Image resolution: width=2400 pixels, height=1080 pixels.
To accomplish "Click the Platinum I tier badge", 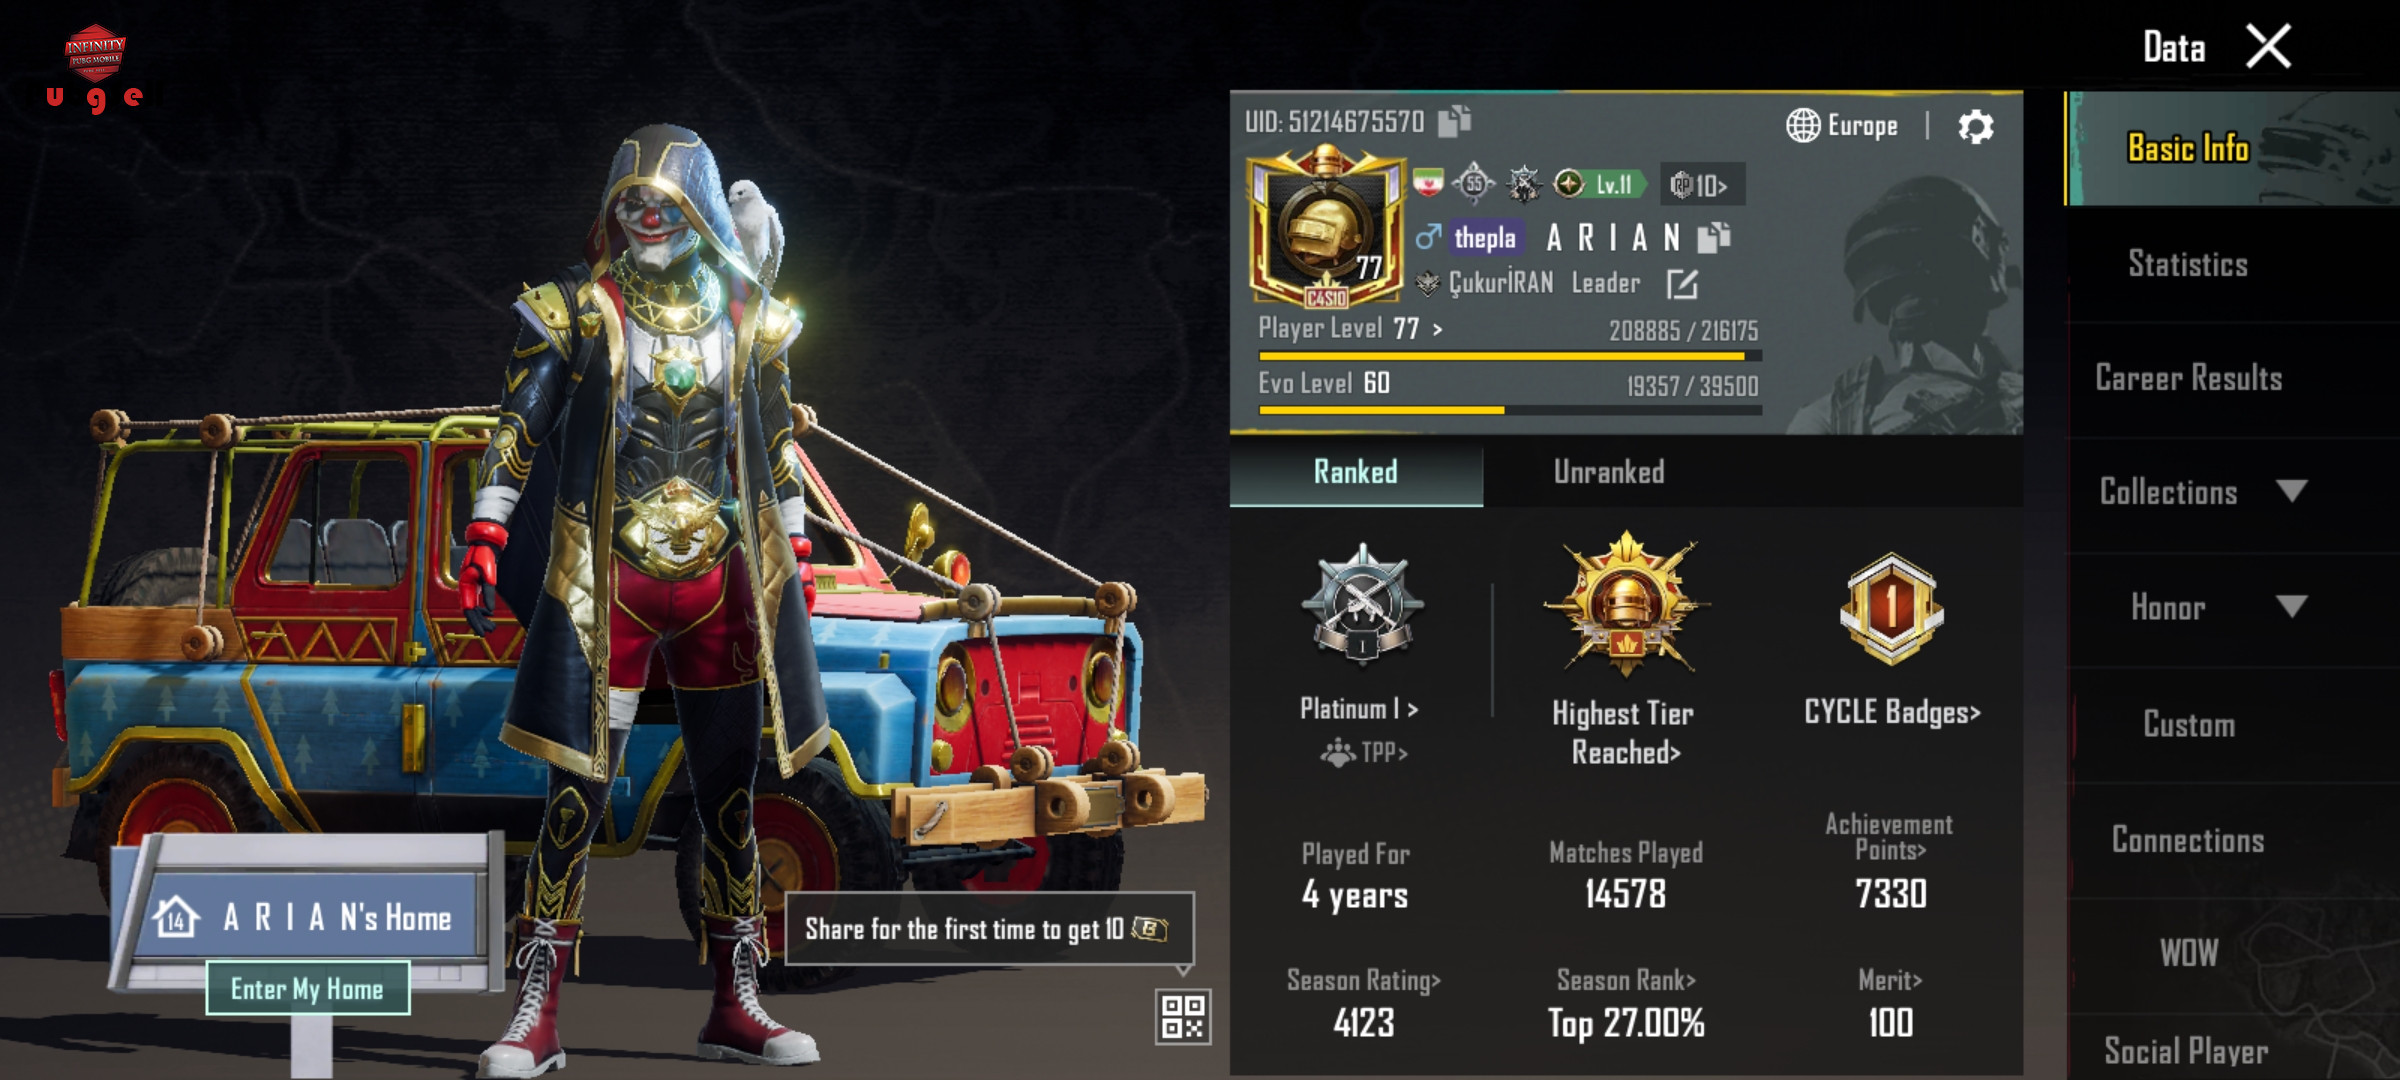I will (1361, 603).
